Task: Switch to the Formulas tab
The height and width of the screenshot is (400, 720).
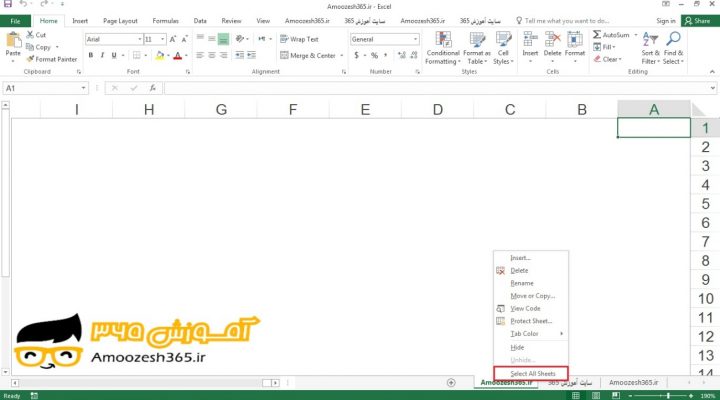Action: pyautogui.click(x=165, y=21)
